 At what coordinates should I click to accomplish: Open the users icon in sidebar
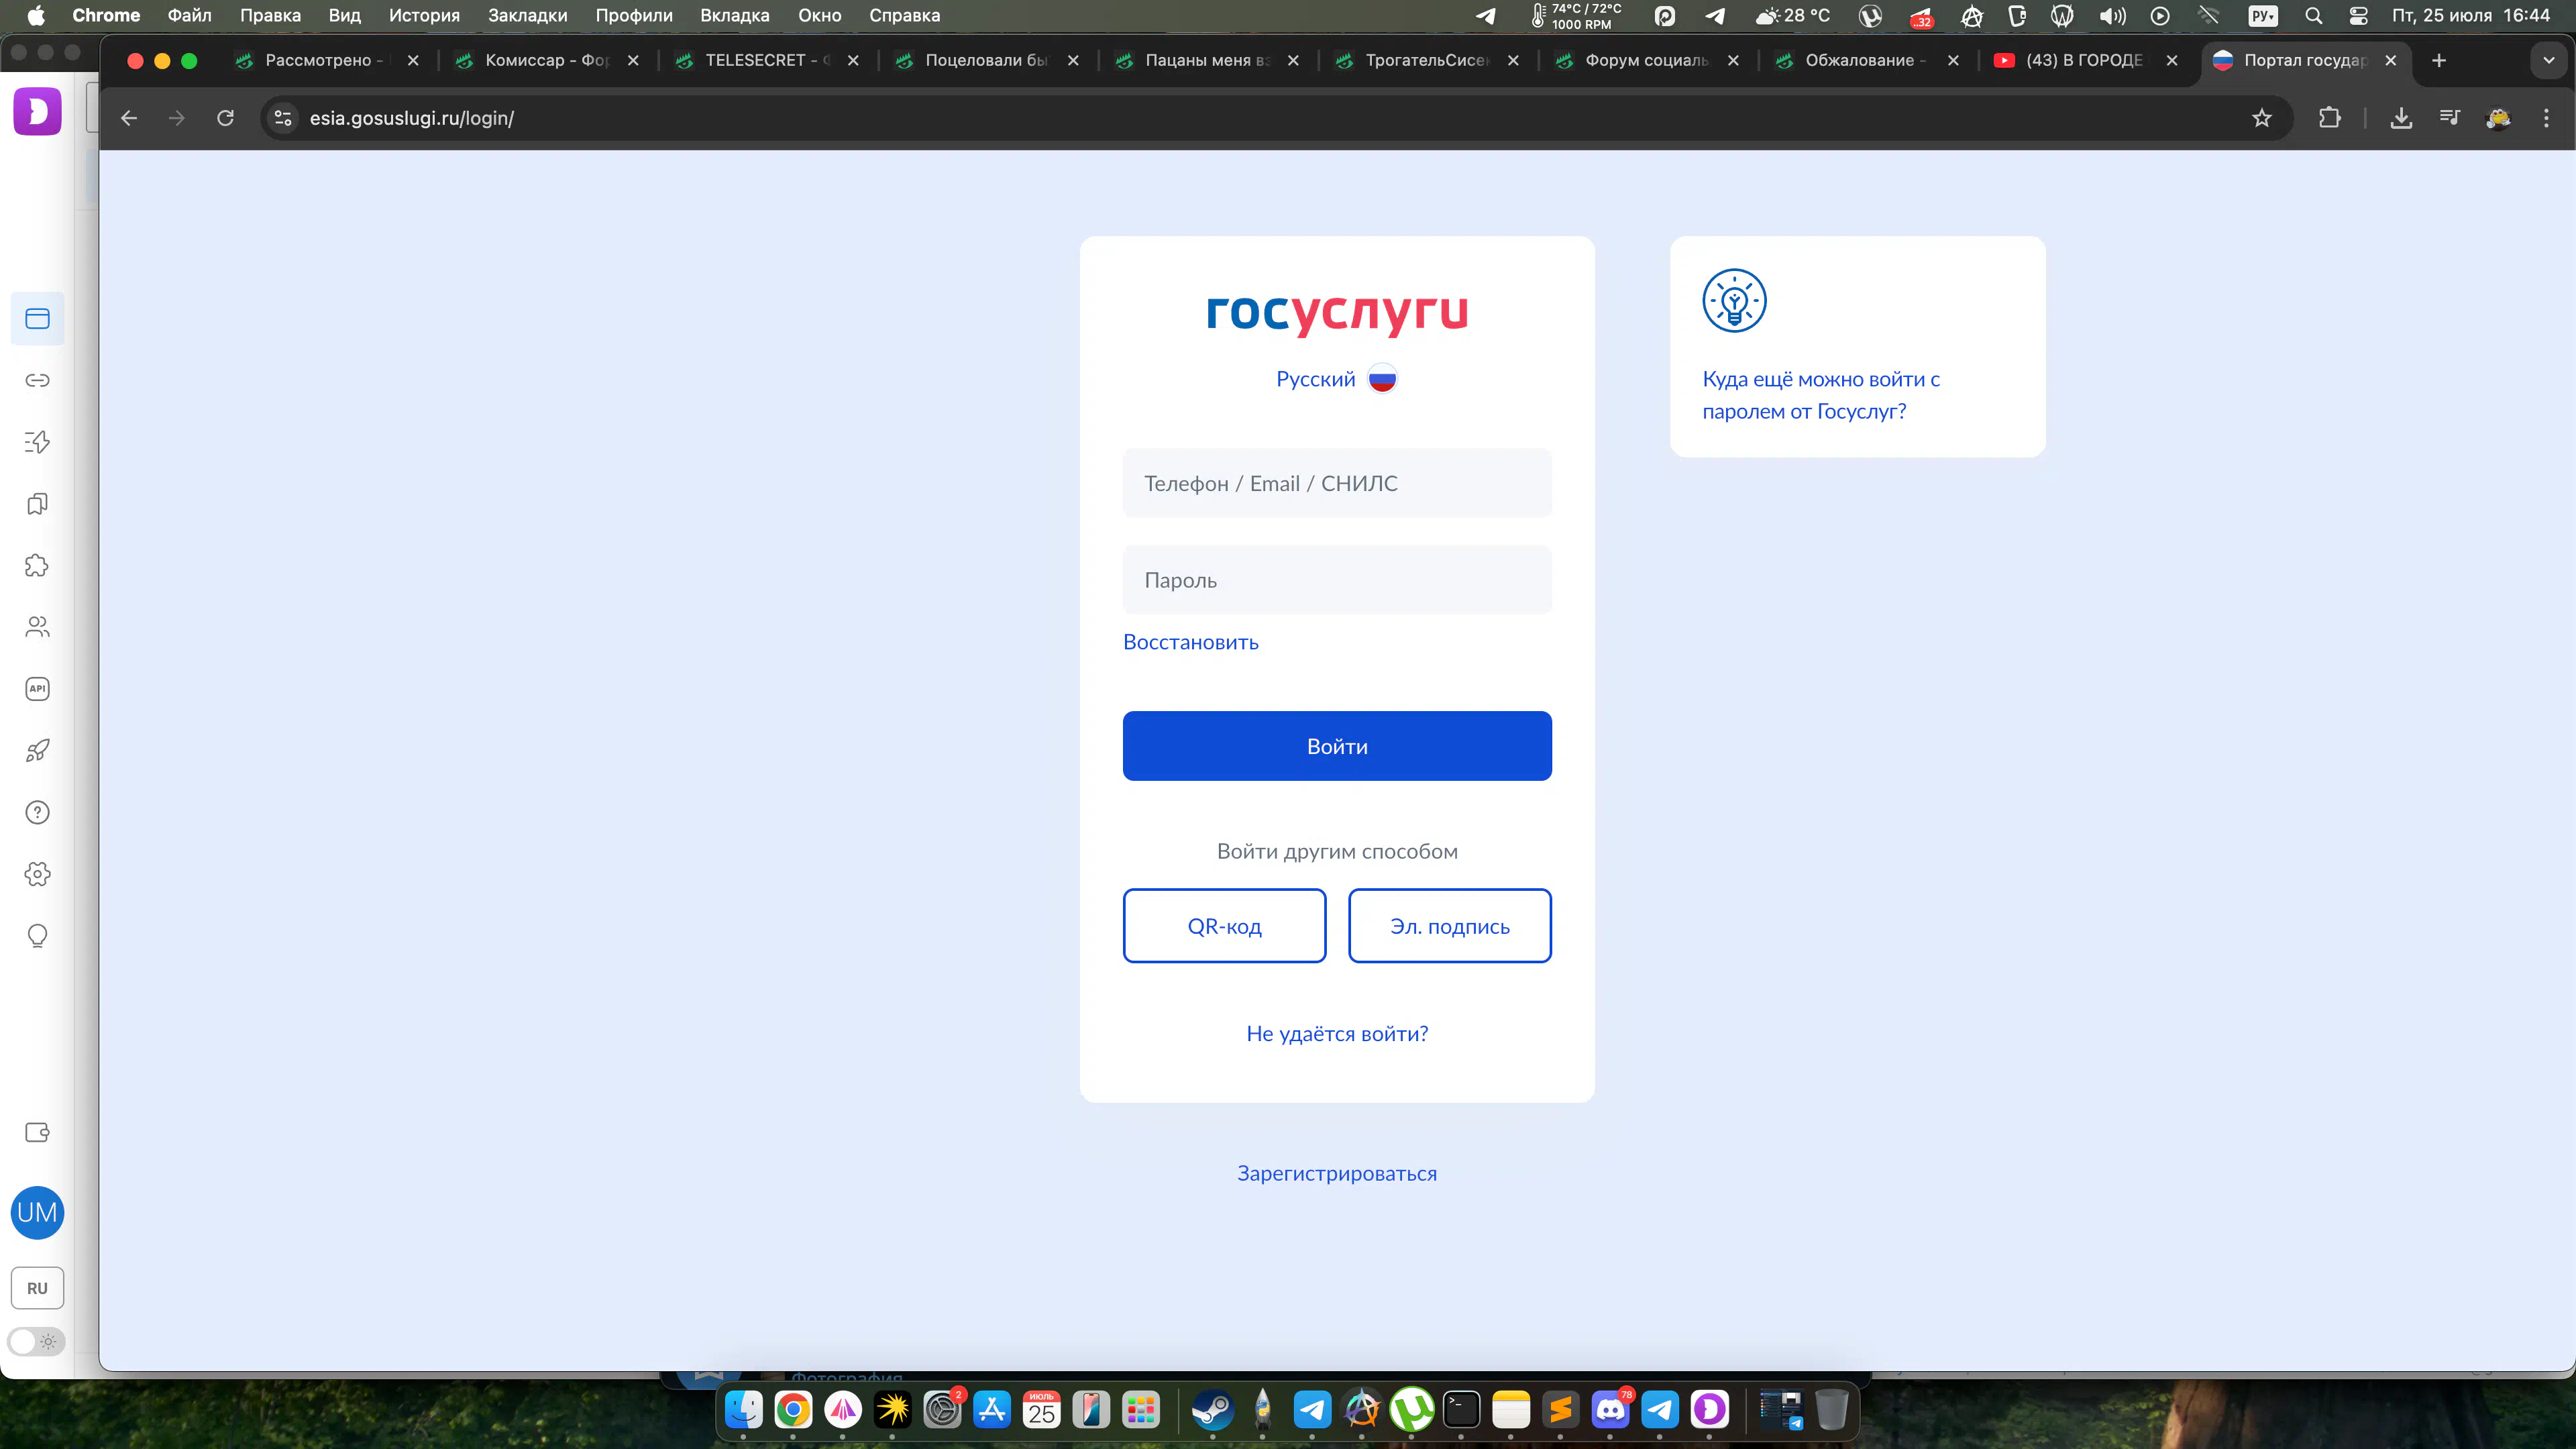[x=37, y=627]
